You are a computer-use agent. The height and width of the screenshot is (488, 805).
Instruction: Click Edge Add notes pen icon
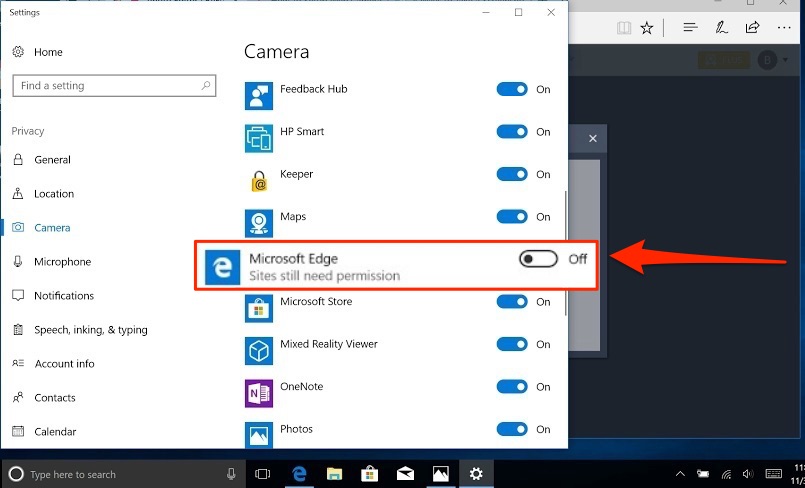721,28
